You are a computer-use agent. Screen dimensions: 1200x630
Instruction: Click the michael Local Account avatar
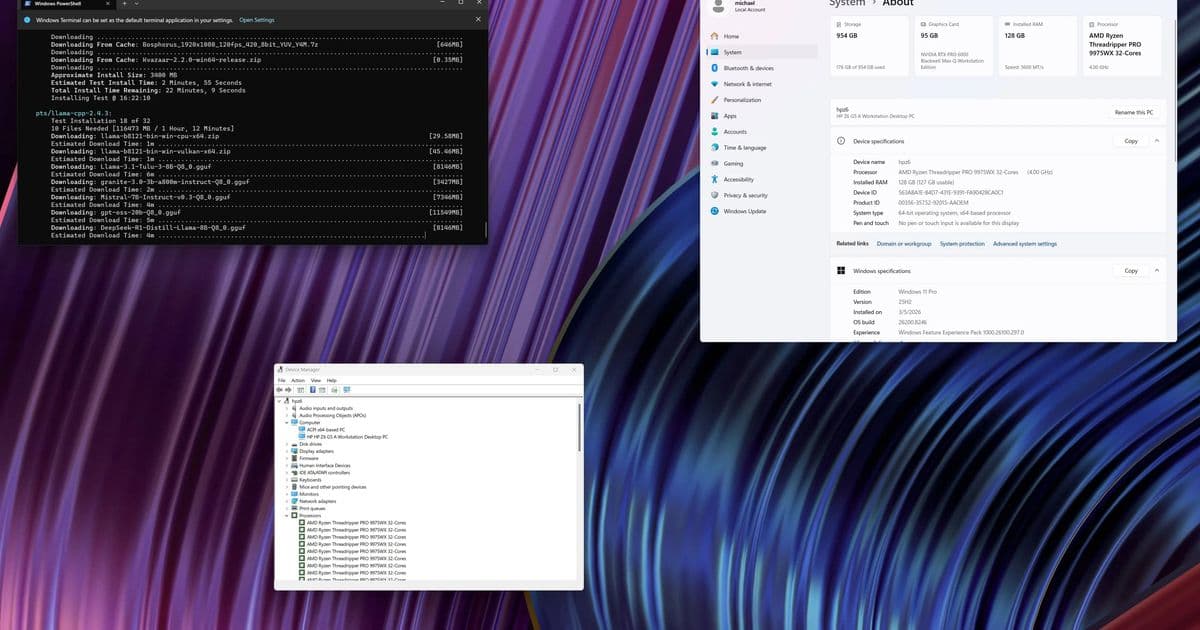click(717, 8)
